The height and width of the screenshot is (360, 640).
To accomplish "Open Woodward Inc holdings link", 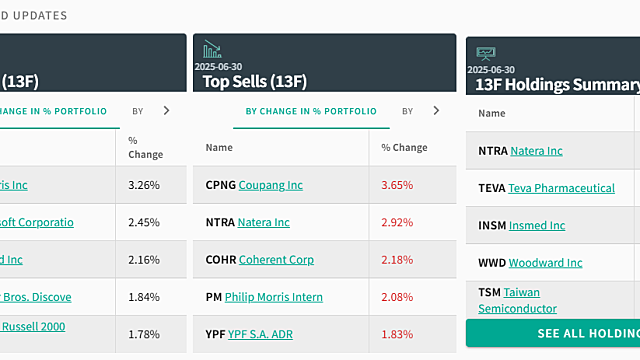I will click(545, 262).
